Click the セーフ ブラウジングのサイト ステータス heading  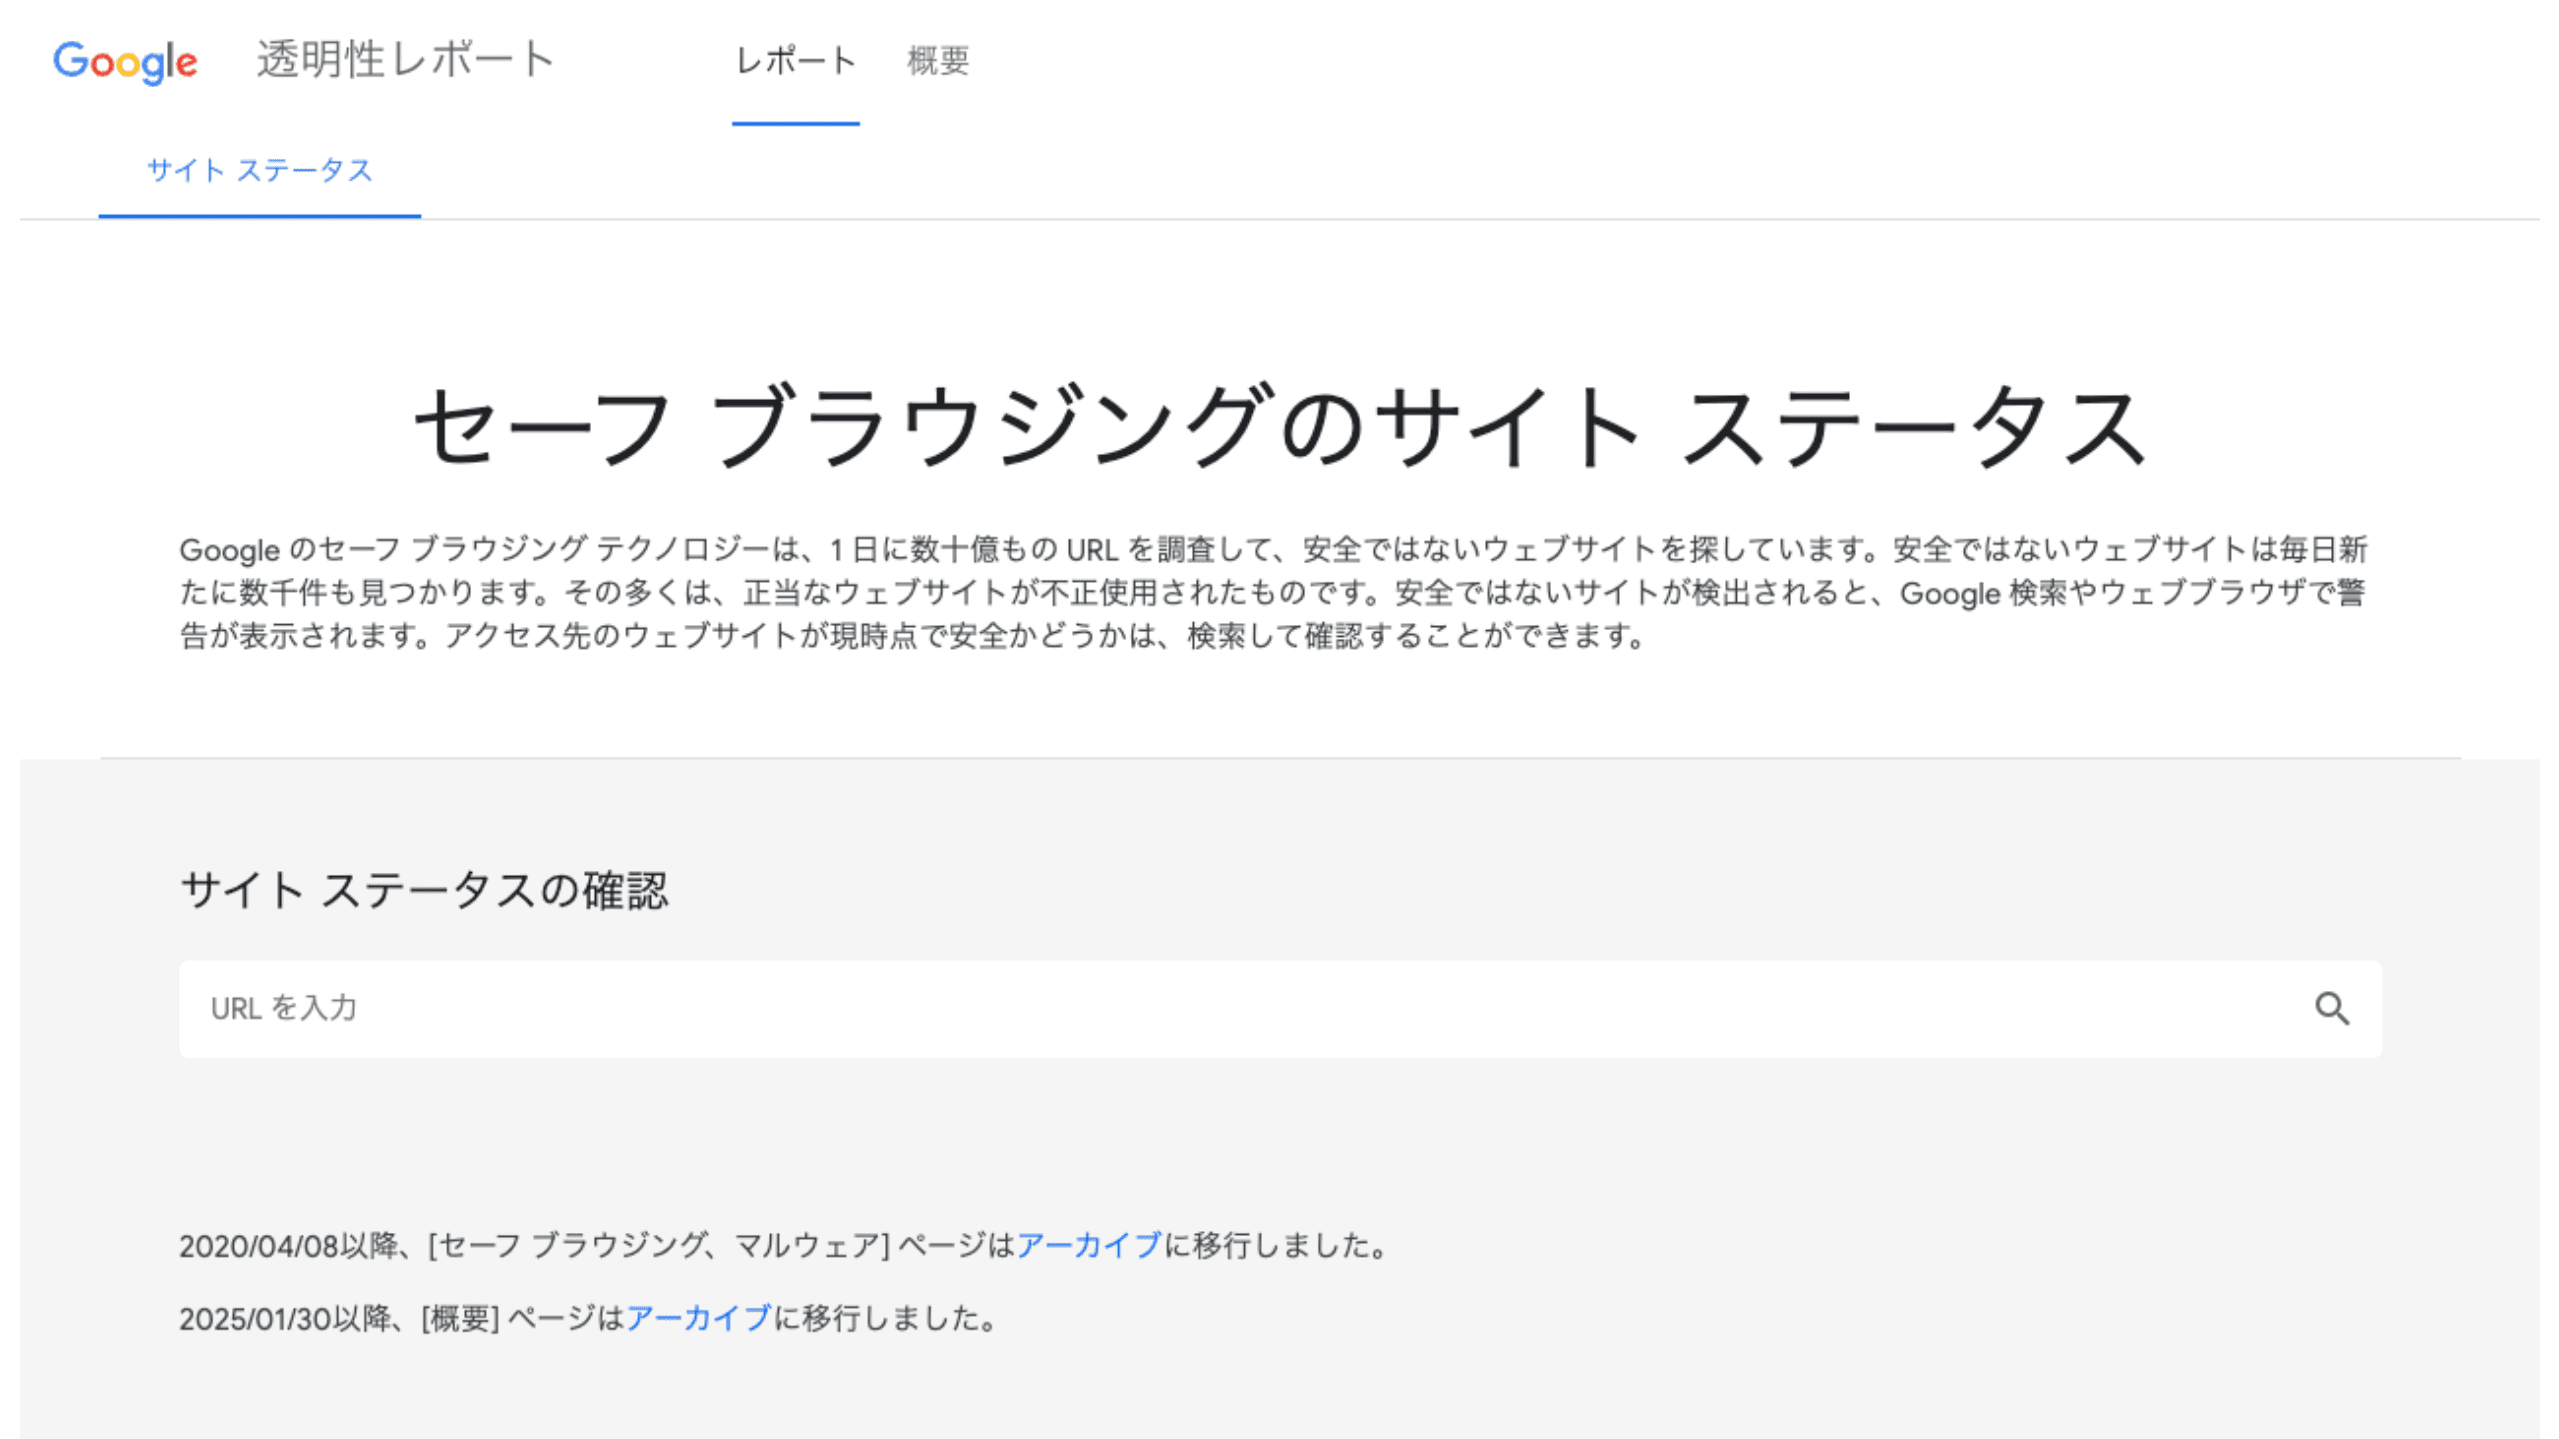click(1279, 427)
